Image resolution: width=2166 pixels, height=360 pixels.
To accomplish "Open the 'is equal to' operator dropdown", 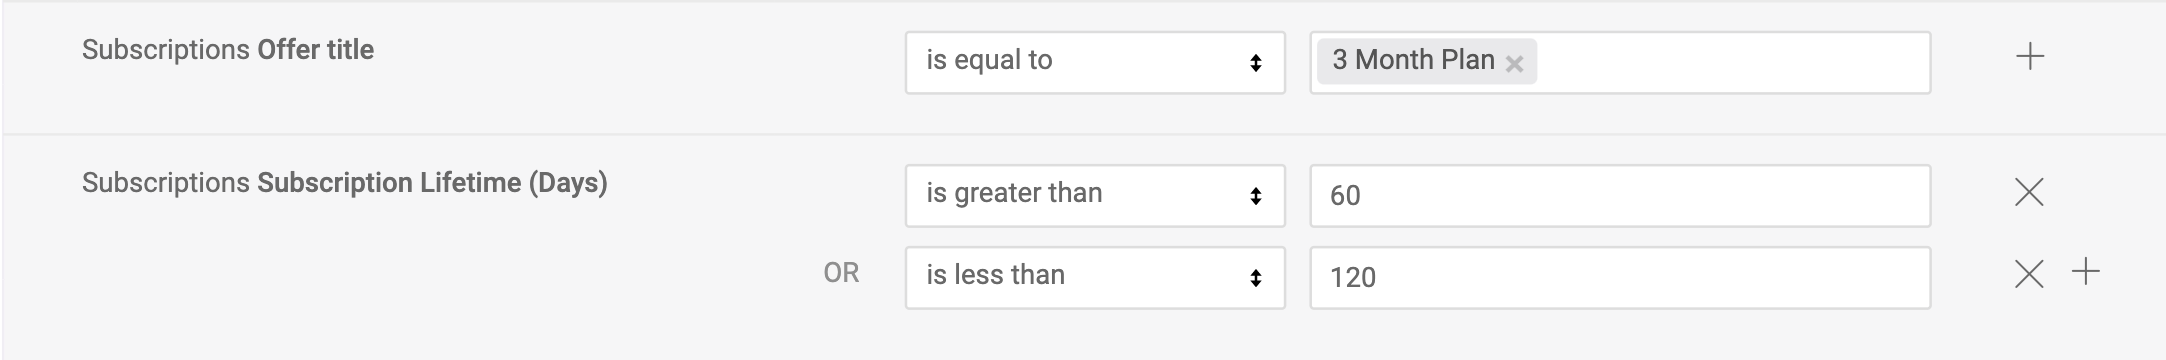I will click(x=1095, y=63).
